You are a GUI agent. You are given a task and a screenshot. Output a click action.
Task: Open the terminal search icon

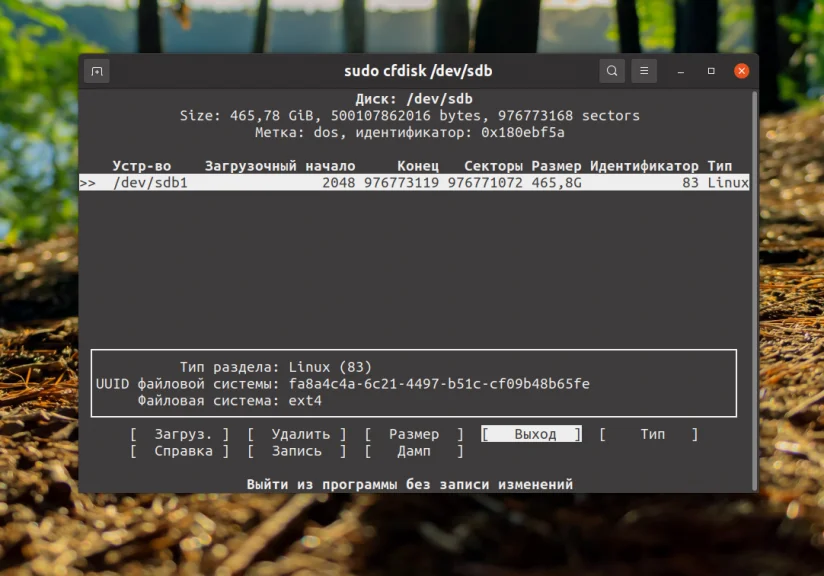[x=611, y=70]
